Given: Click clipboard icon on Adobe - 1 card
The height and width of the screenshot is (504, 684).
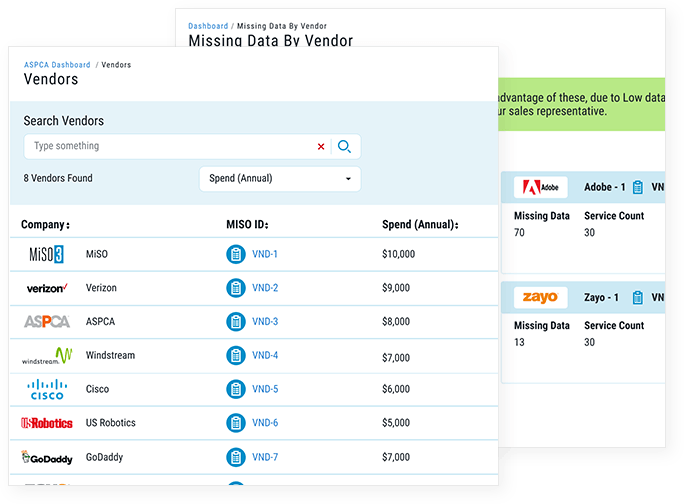Looking at the screenshot, I should [638, 187].
